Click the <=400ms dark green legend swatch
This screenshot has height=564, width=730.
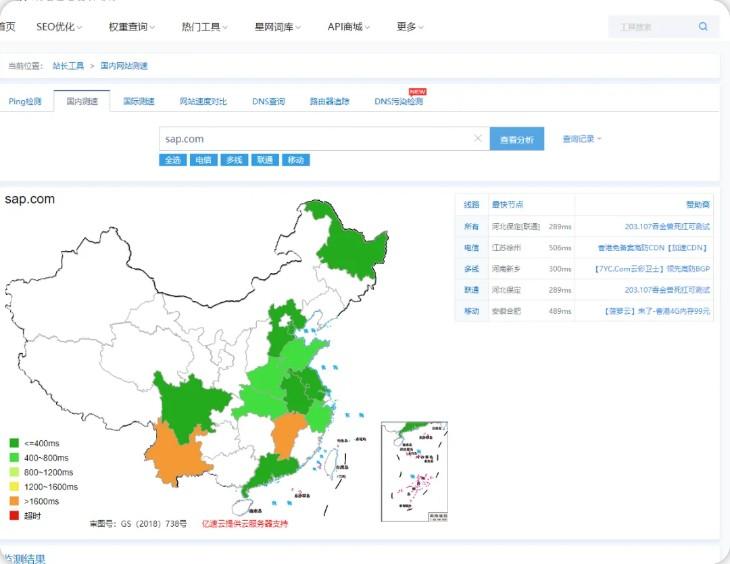[14, 443]
